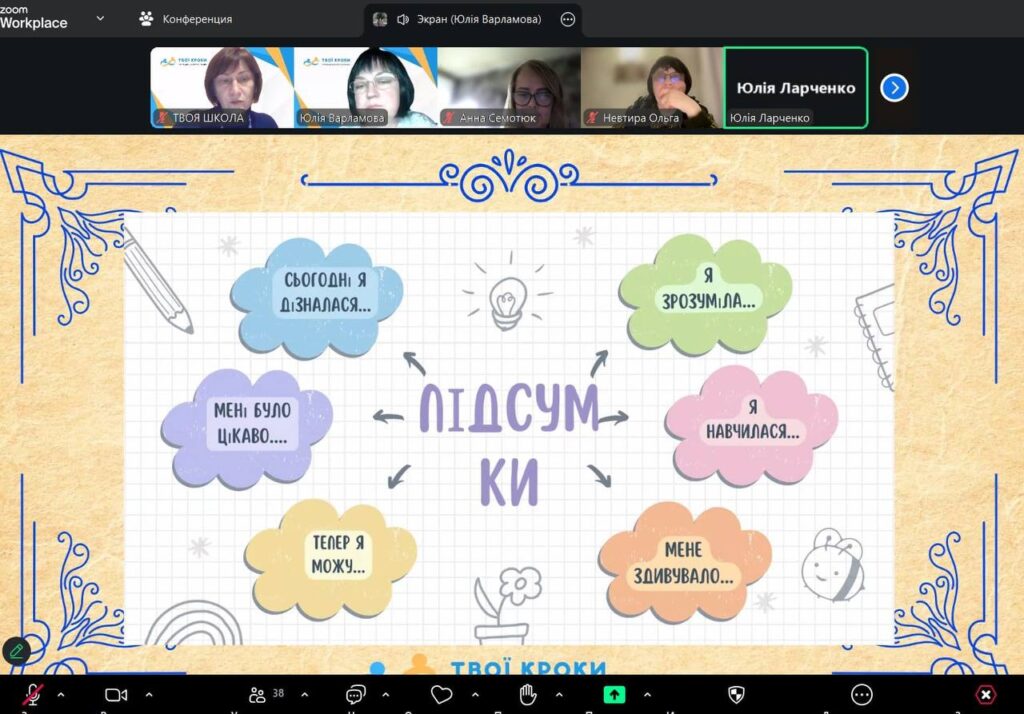Image resolution: width=1024 pixels, height=714 pixels.
Task: Expand audio settings arrow beside microphone
Action: click(x=61, y=694)
